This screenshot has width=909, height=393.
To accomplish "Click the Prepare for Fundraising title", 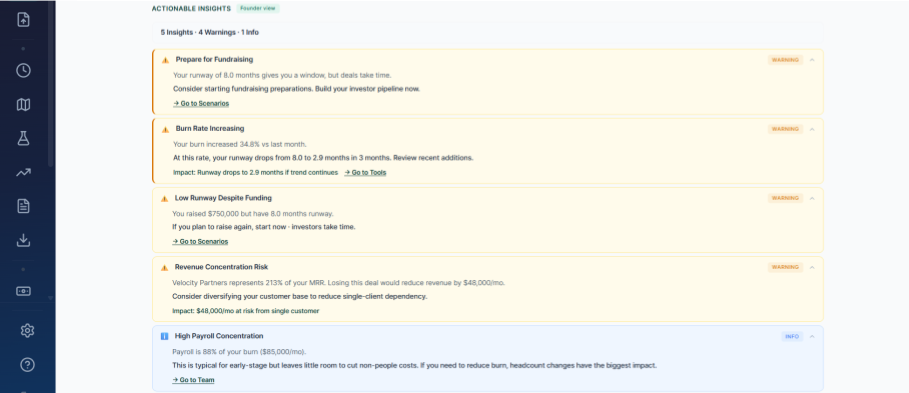I will tap(214, 60).
